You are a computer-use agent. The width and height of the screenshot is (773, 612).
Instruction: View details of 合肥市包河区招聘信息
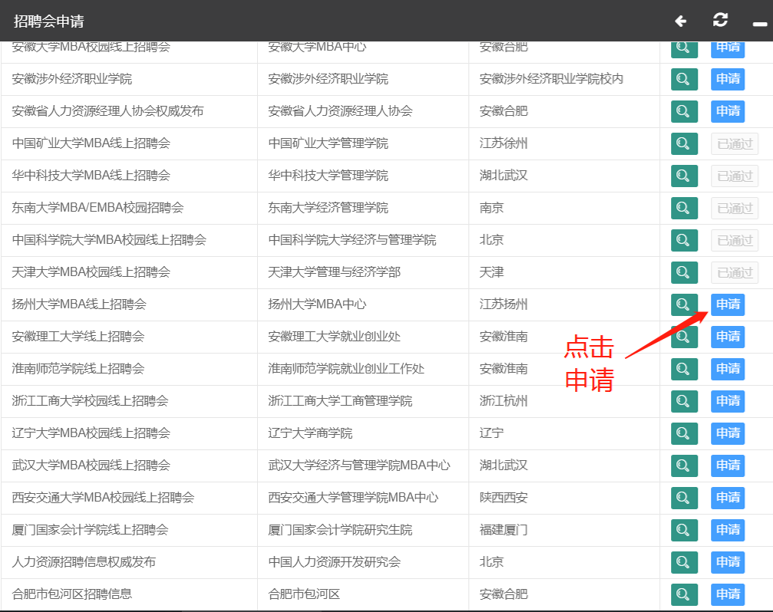tap(684, 594)
